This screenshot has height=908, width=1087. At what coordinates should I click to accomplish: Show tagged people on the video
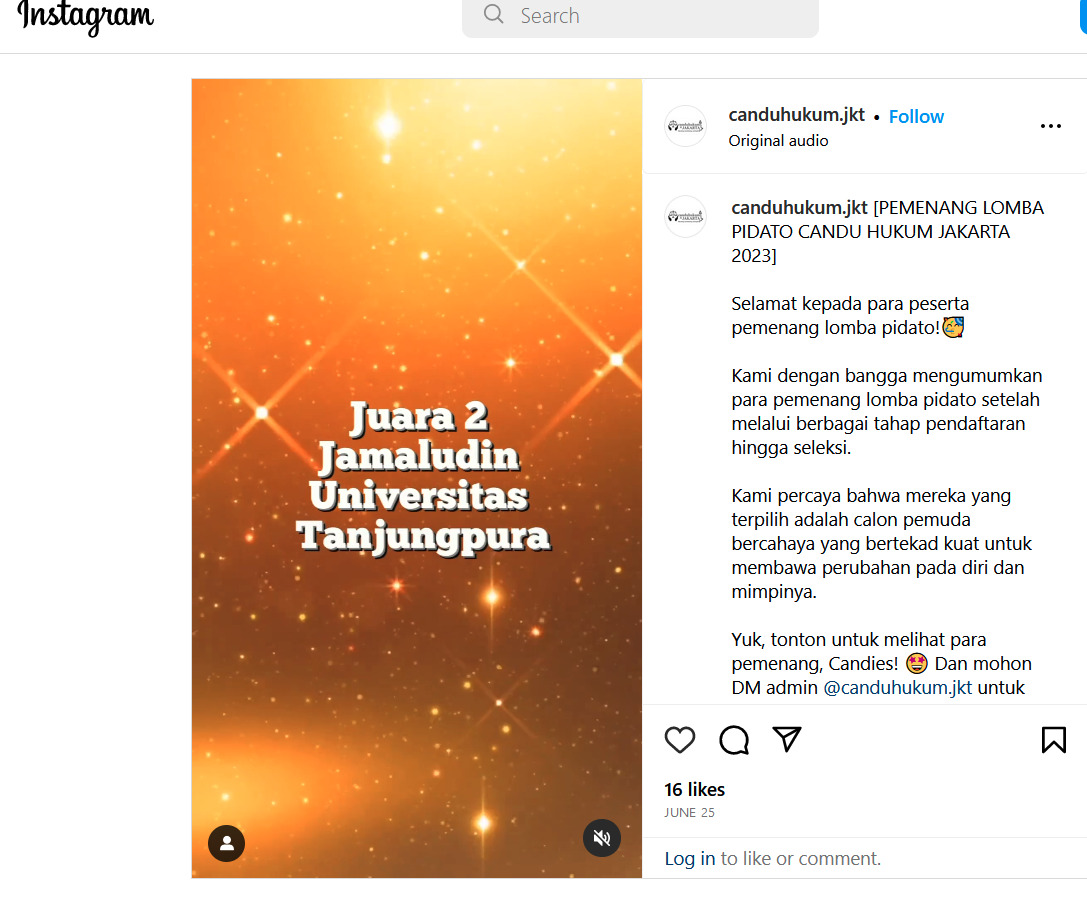pos(227,843)
